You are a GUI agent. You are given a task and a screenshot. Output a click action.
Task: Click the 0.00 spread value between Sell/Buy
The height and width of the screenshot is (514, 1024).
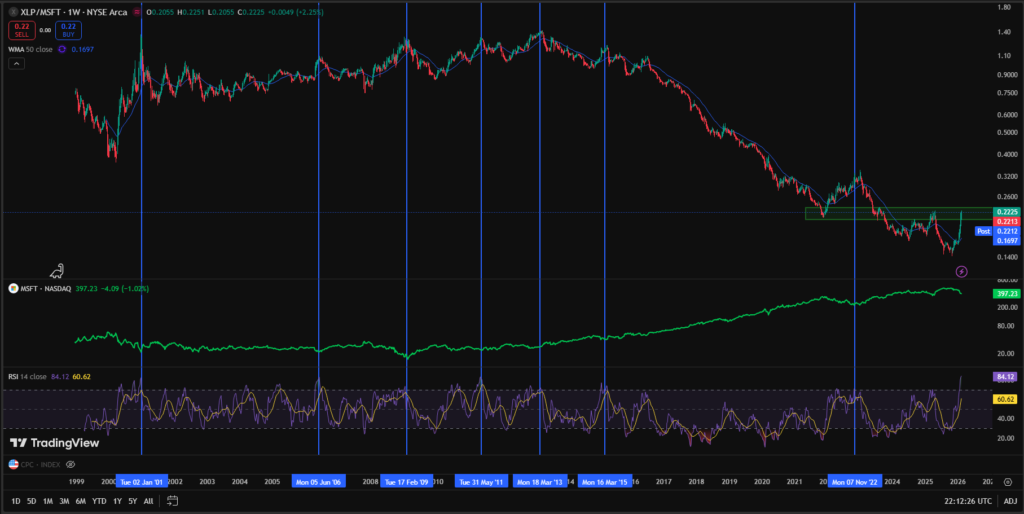tap(45, 30)
